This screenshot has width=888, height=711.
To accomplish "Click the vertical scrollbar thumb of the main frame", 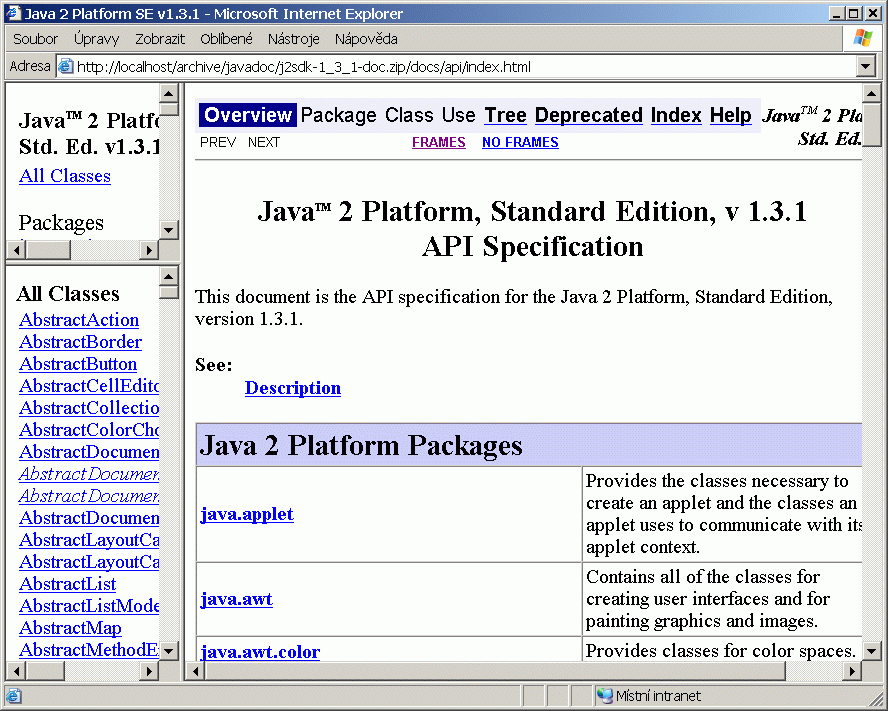I will (871, 124).
